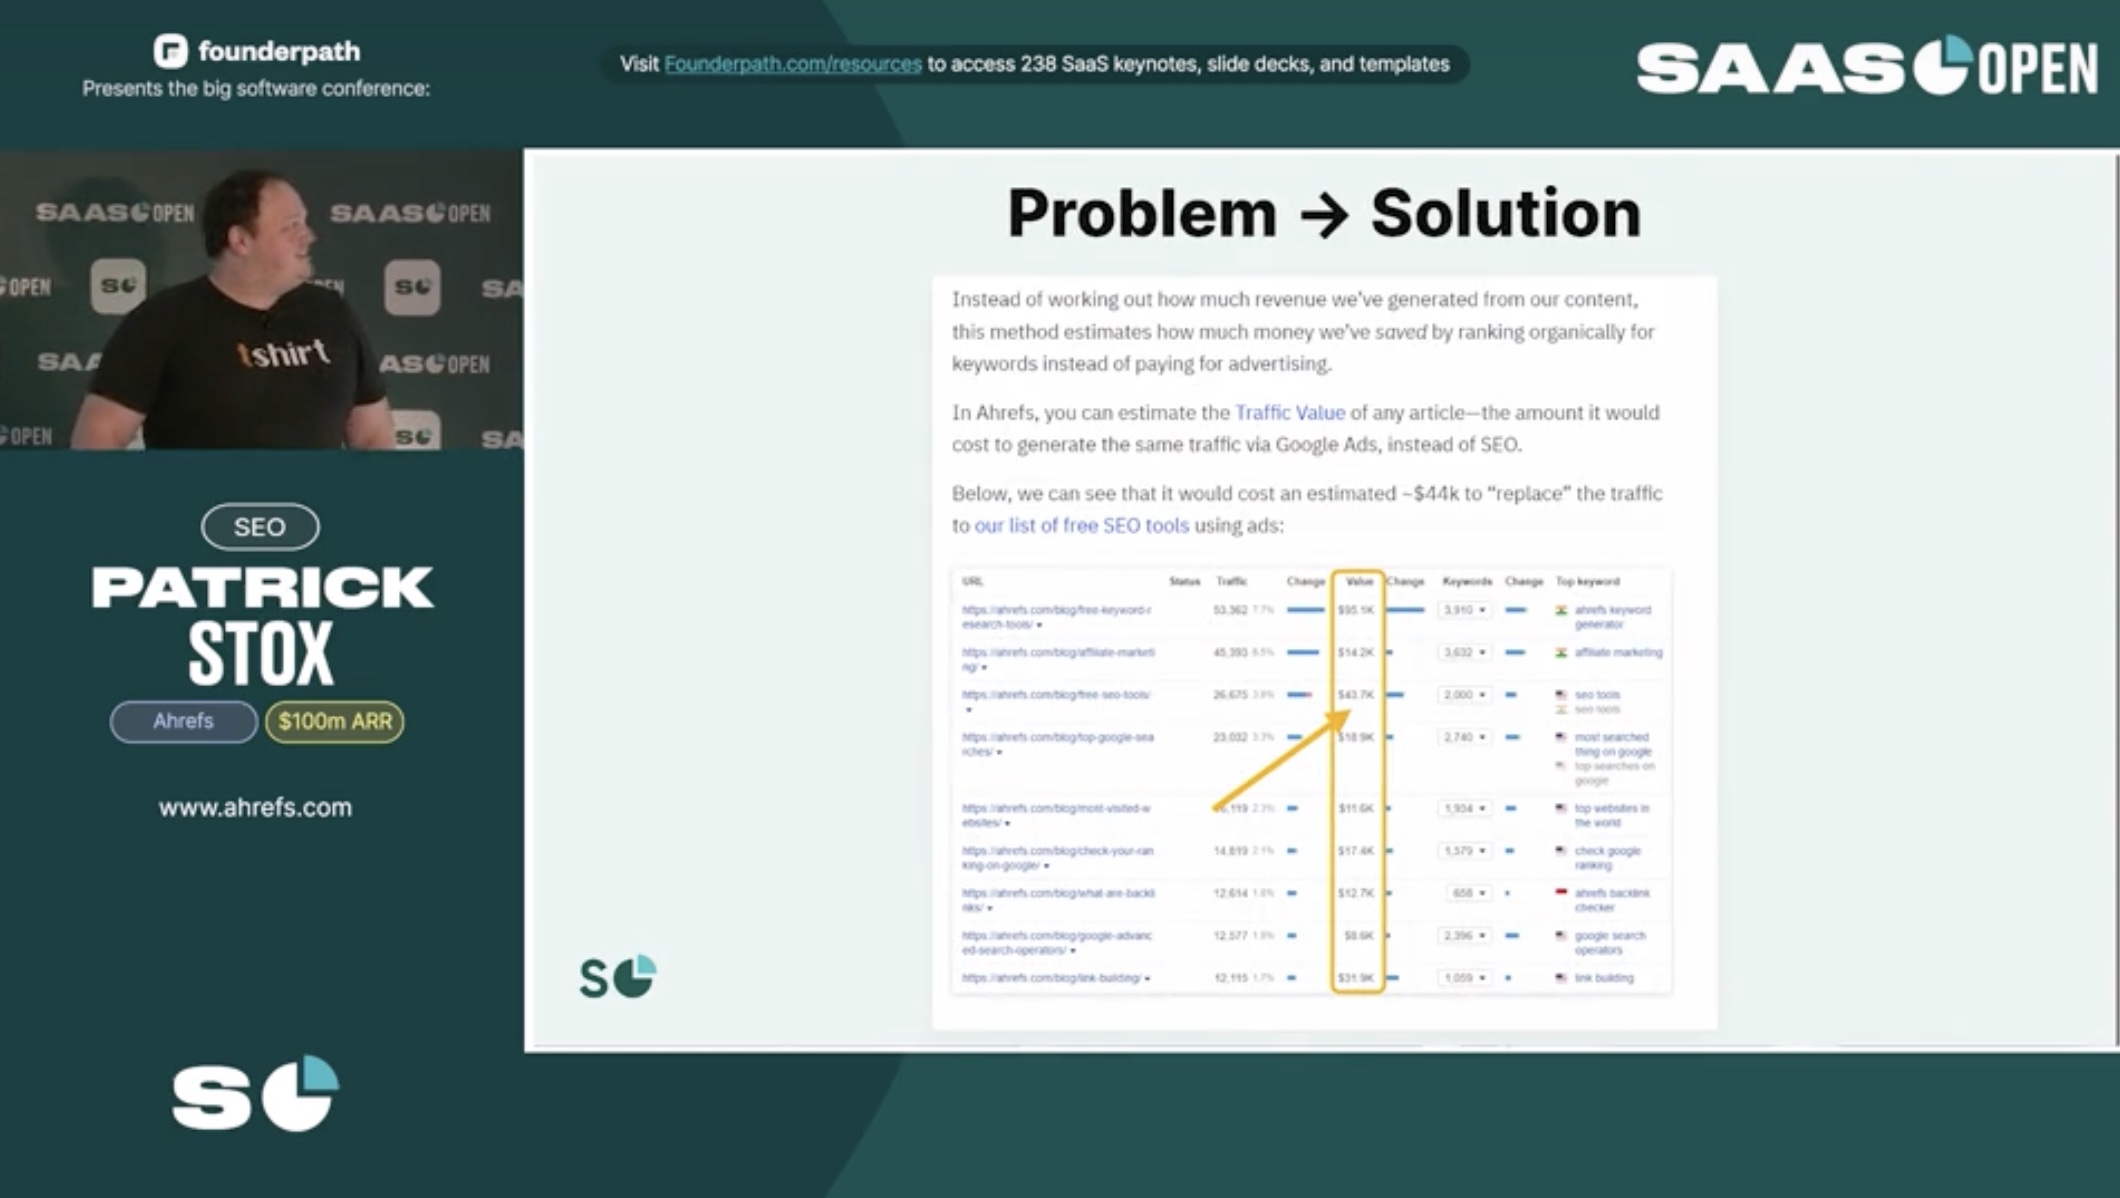Image resolution: width=2120 pixels, height=1198 pixels.
Task: Click the flag beside 'most searched thing on google'
Action: [1561, 737]
